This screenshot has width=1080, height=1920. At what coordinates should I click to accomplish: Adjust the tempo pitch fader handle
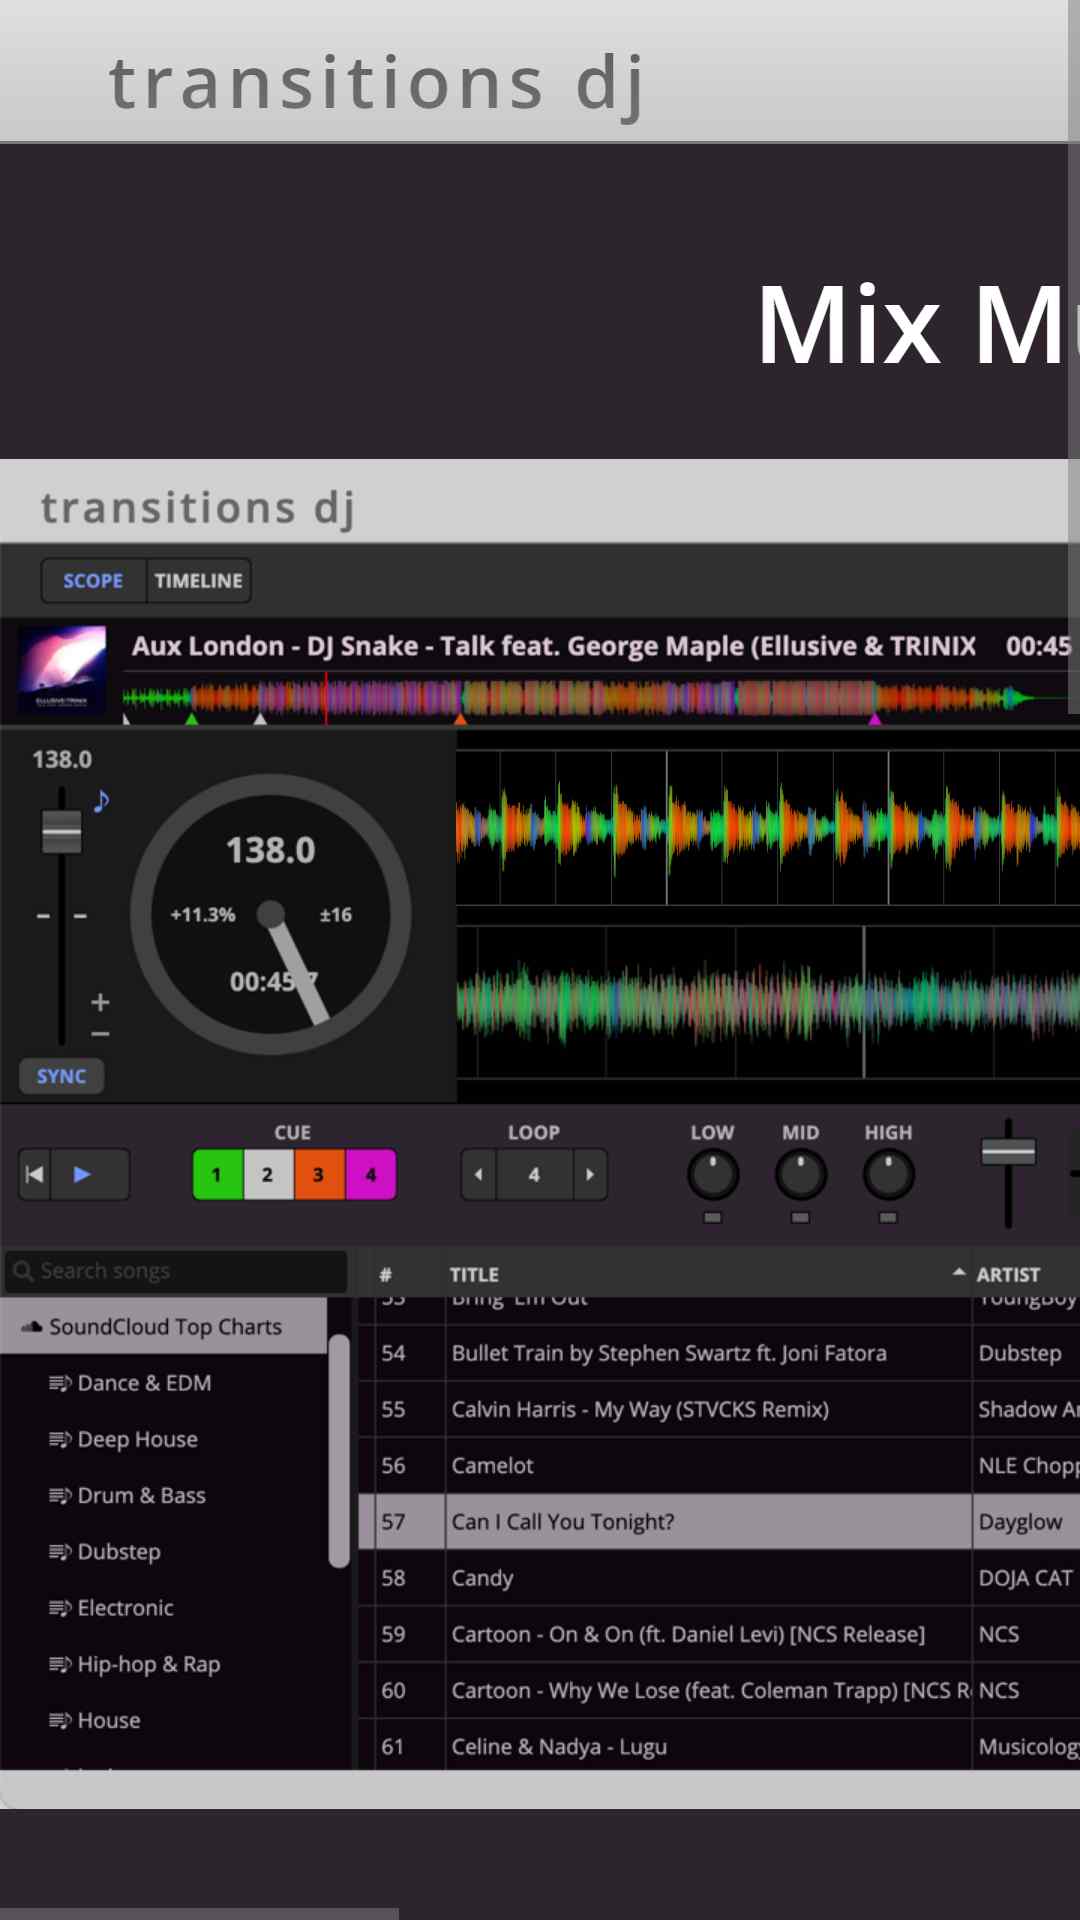pyautogui.click(x=61, y=832)
